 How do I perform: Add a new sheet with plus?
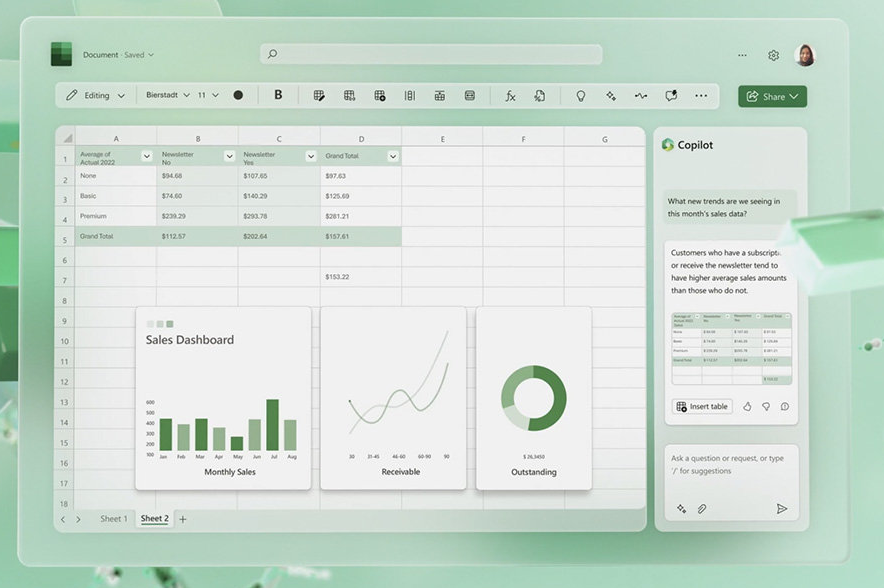(x=183, y=519)
